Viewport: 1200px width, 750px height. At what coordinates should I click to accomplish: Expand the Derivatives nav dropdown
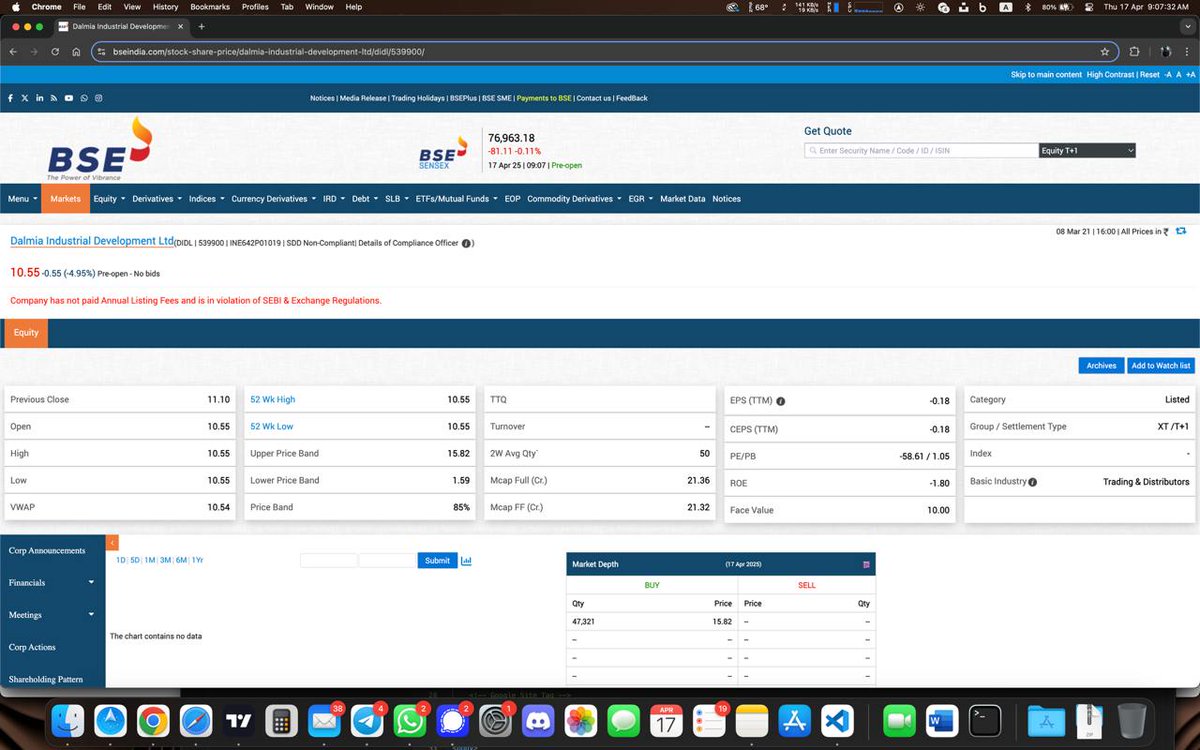157,199
